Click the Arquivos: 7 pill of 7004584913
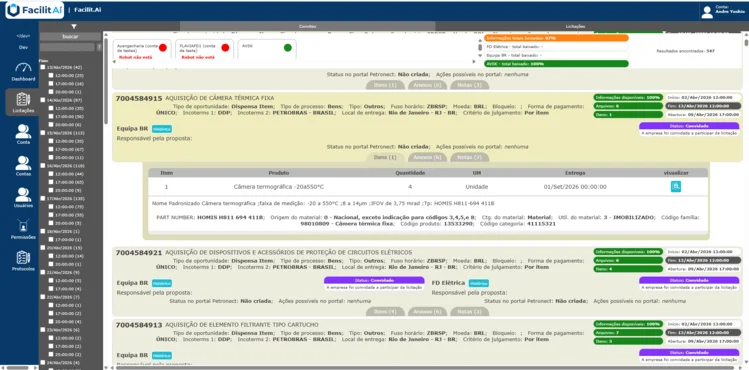This screenshot has width=749, height=370. click(628, 332)
